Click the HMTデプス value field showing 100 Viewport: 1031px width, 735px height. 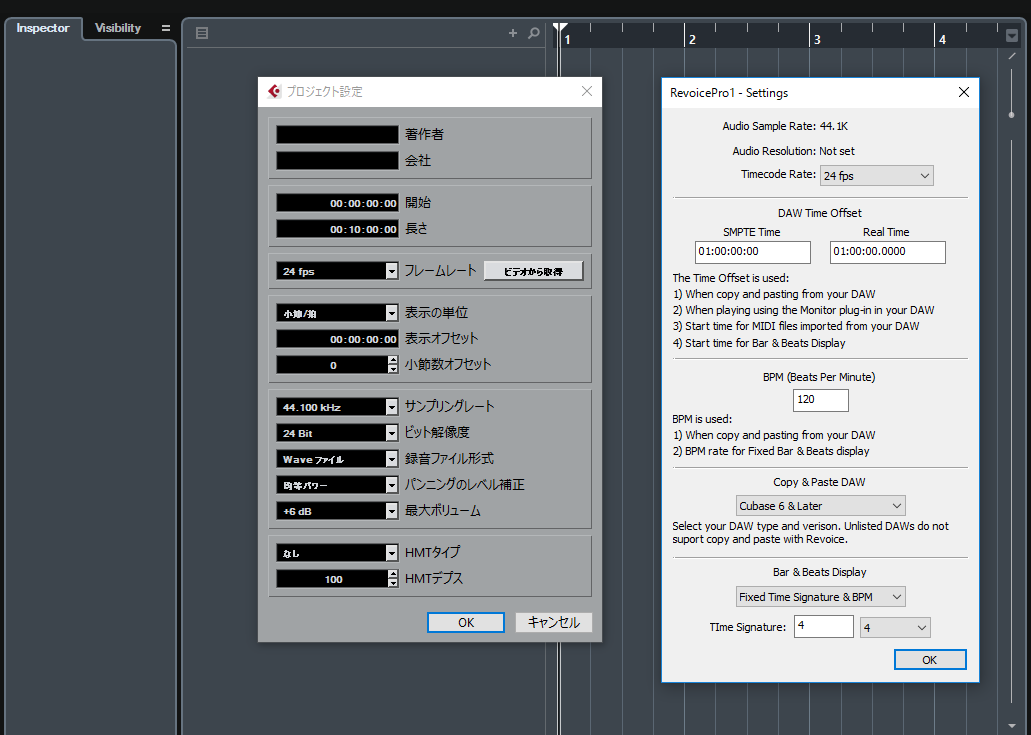coord(332,579)
